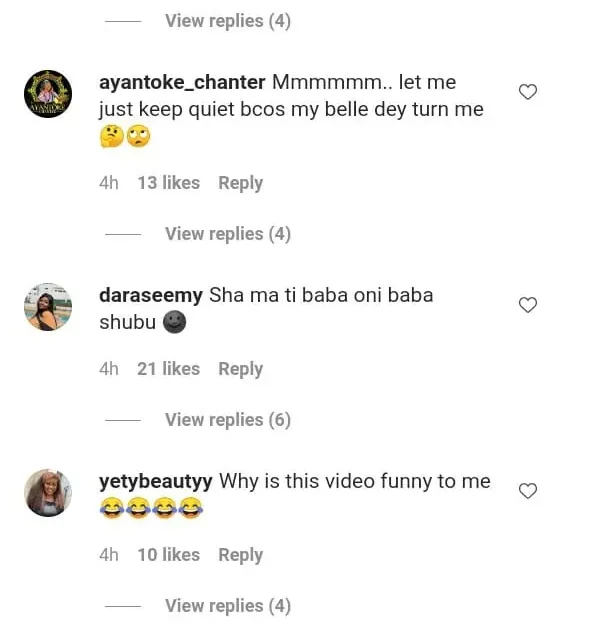Reply to daraseemy's comment
The height and width of the screenshot is (630, 600).
pos(240,369)
